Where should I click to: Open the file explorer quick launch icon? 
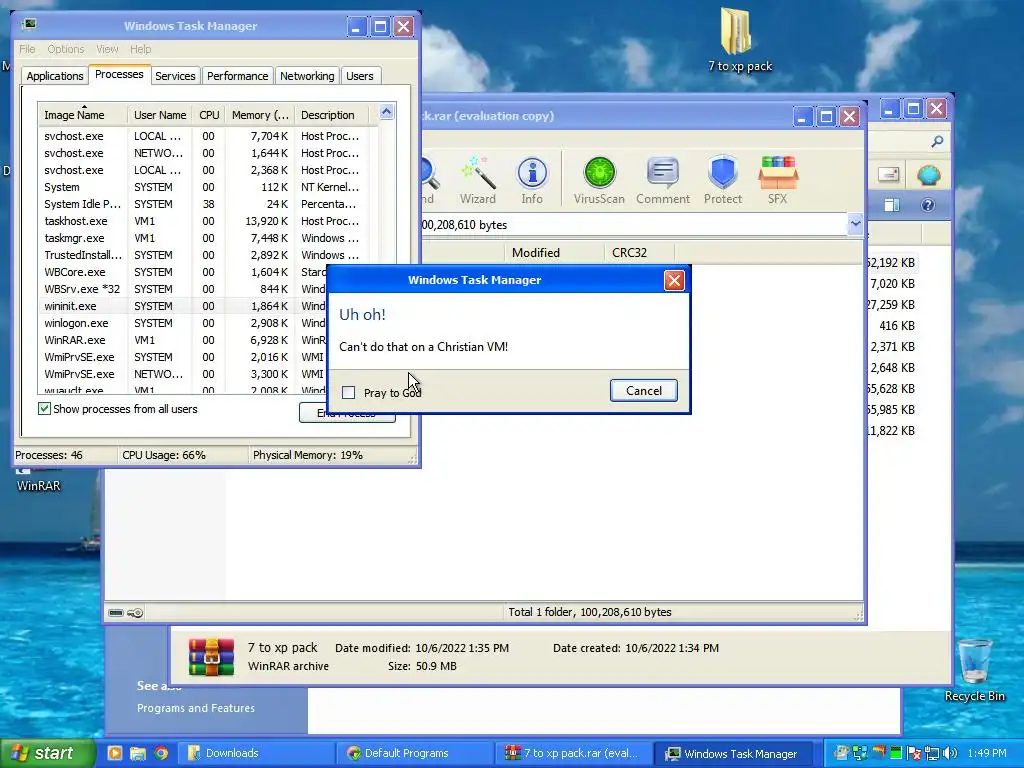click(x=138, y=753)
